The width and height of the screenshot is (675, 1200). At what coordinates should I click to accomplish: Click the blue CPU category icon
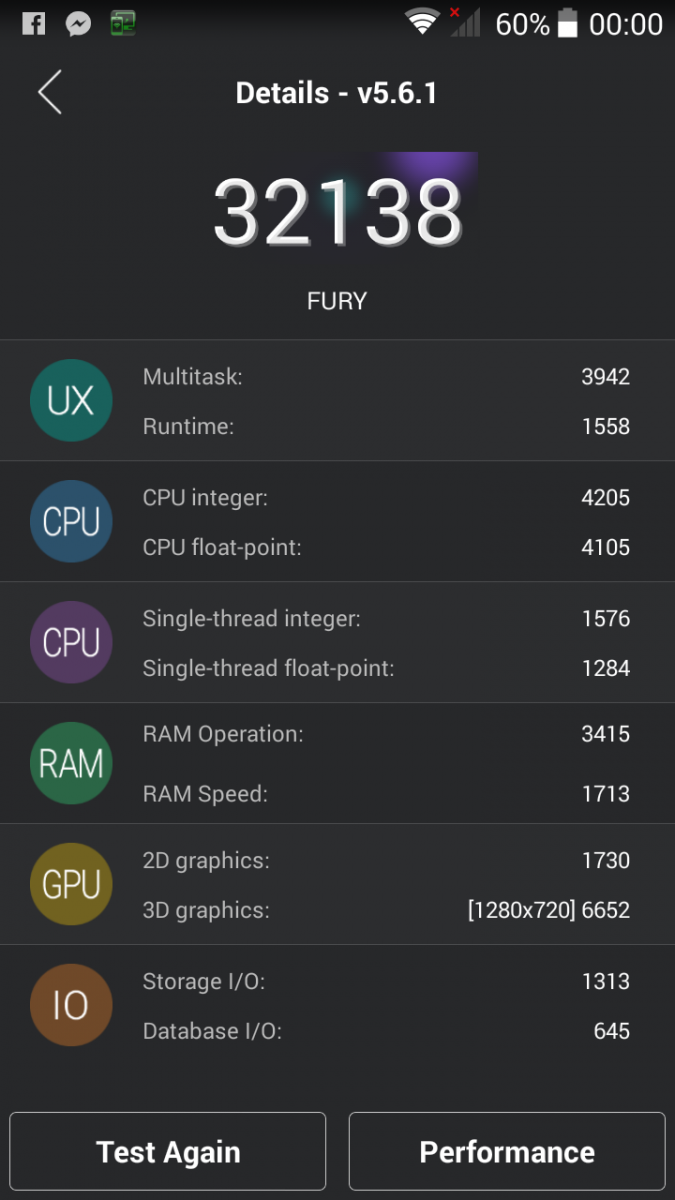[71, 522]
